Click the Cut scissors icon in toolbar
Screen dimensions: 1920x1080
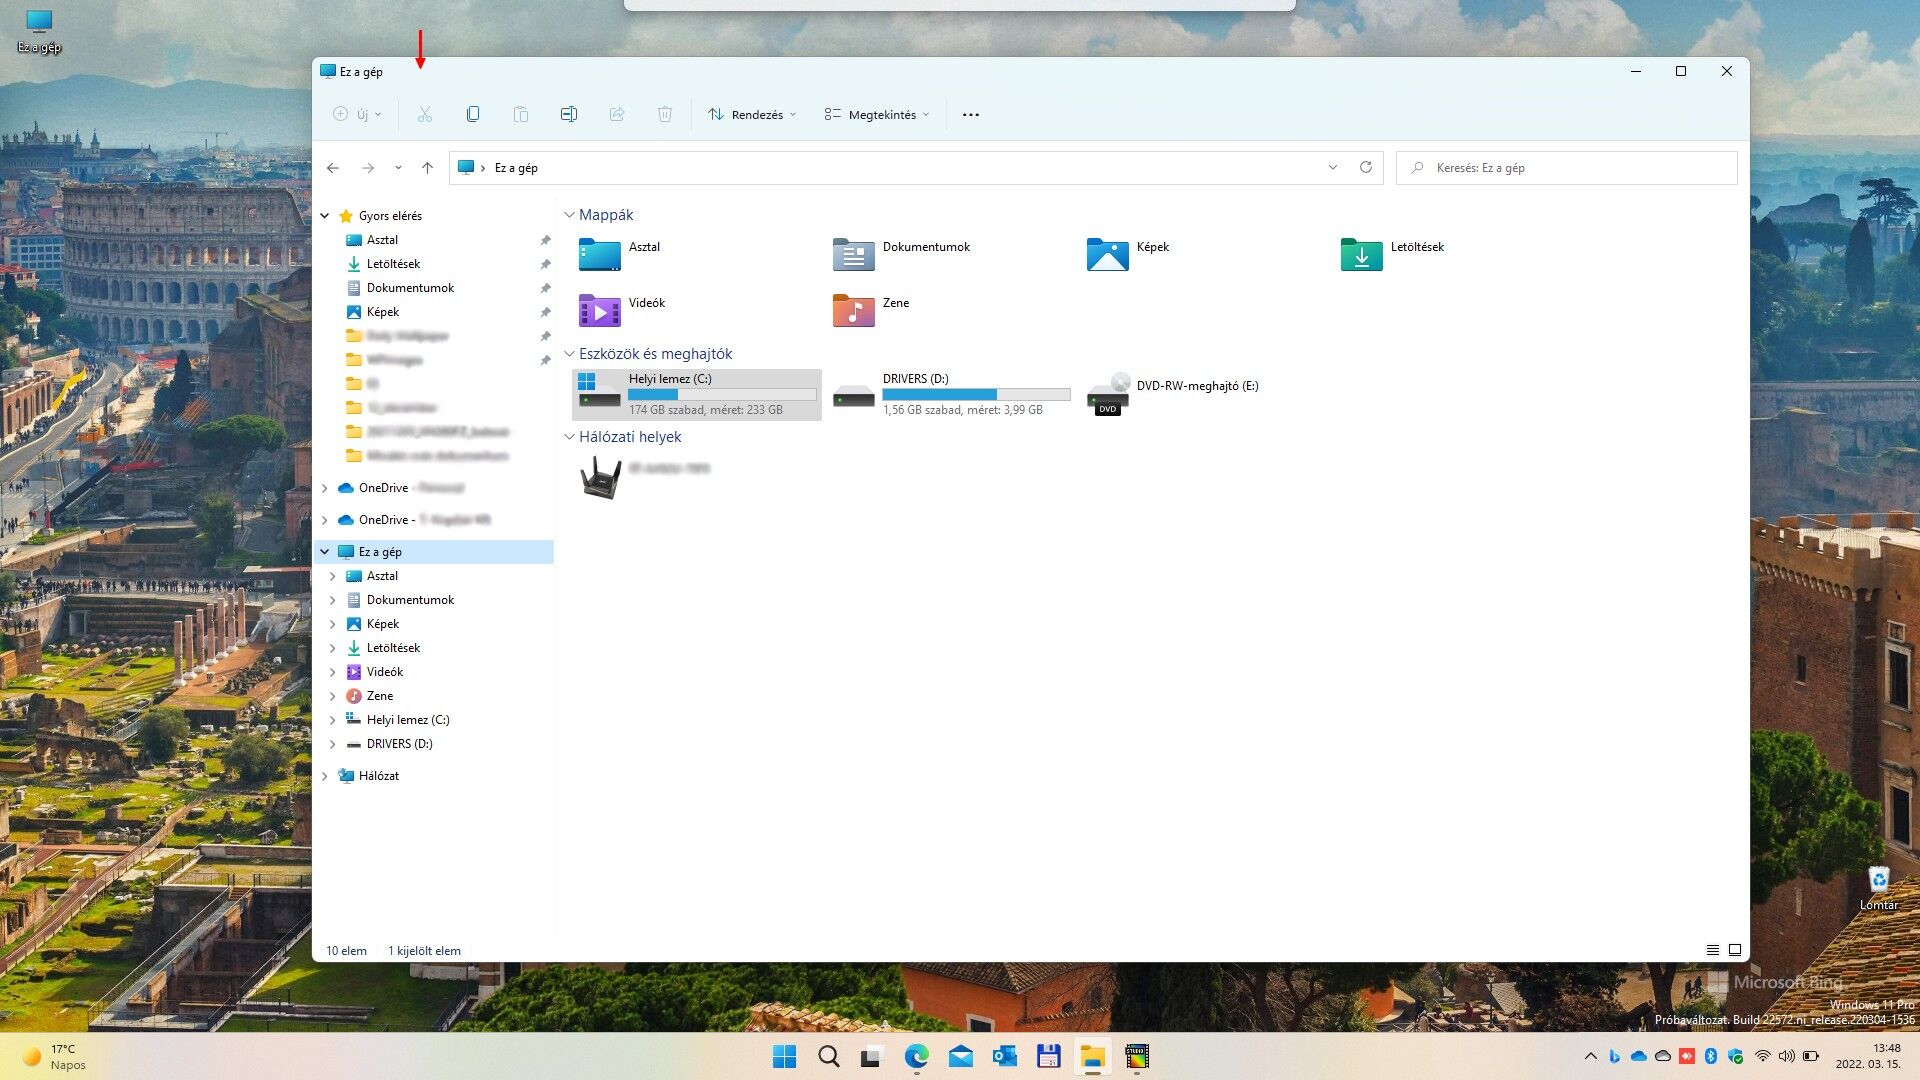tap(425, 115)
